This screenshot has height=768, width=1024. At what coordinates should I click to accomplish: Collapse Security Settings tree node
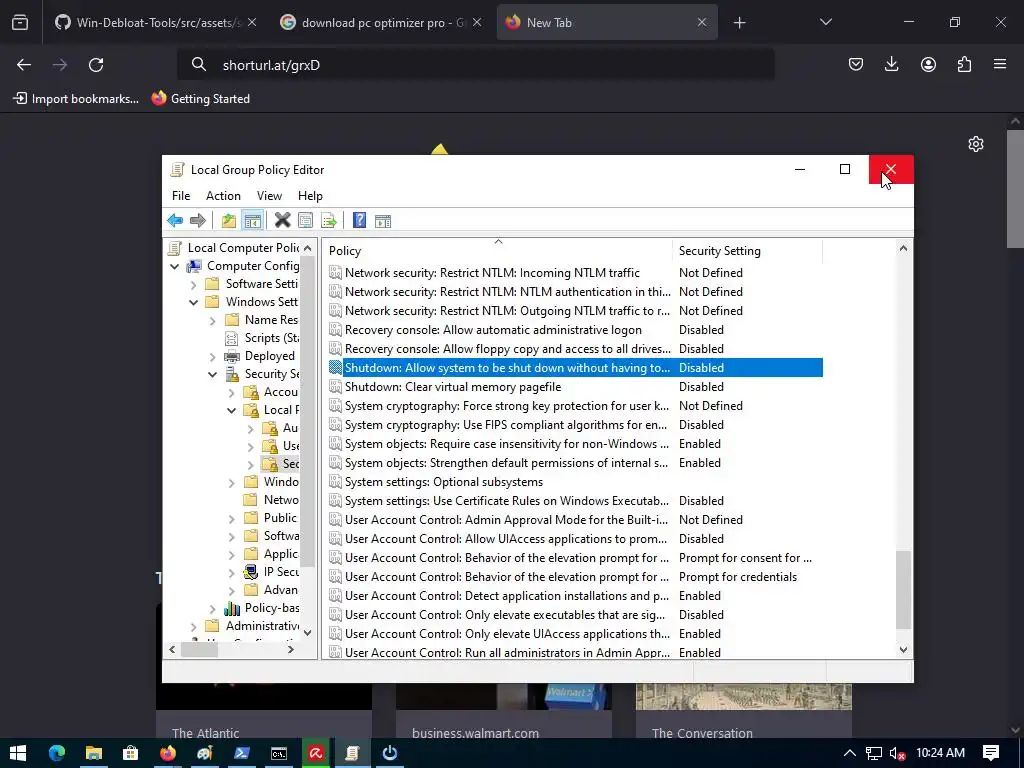coord(212,375)
